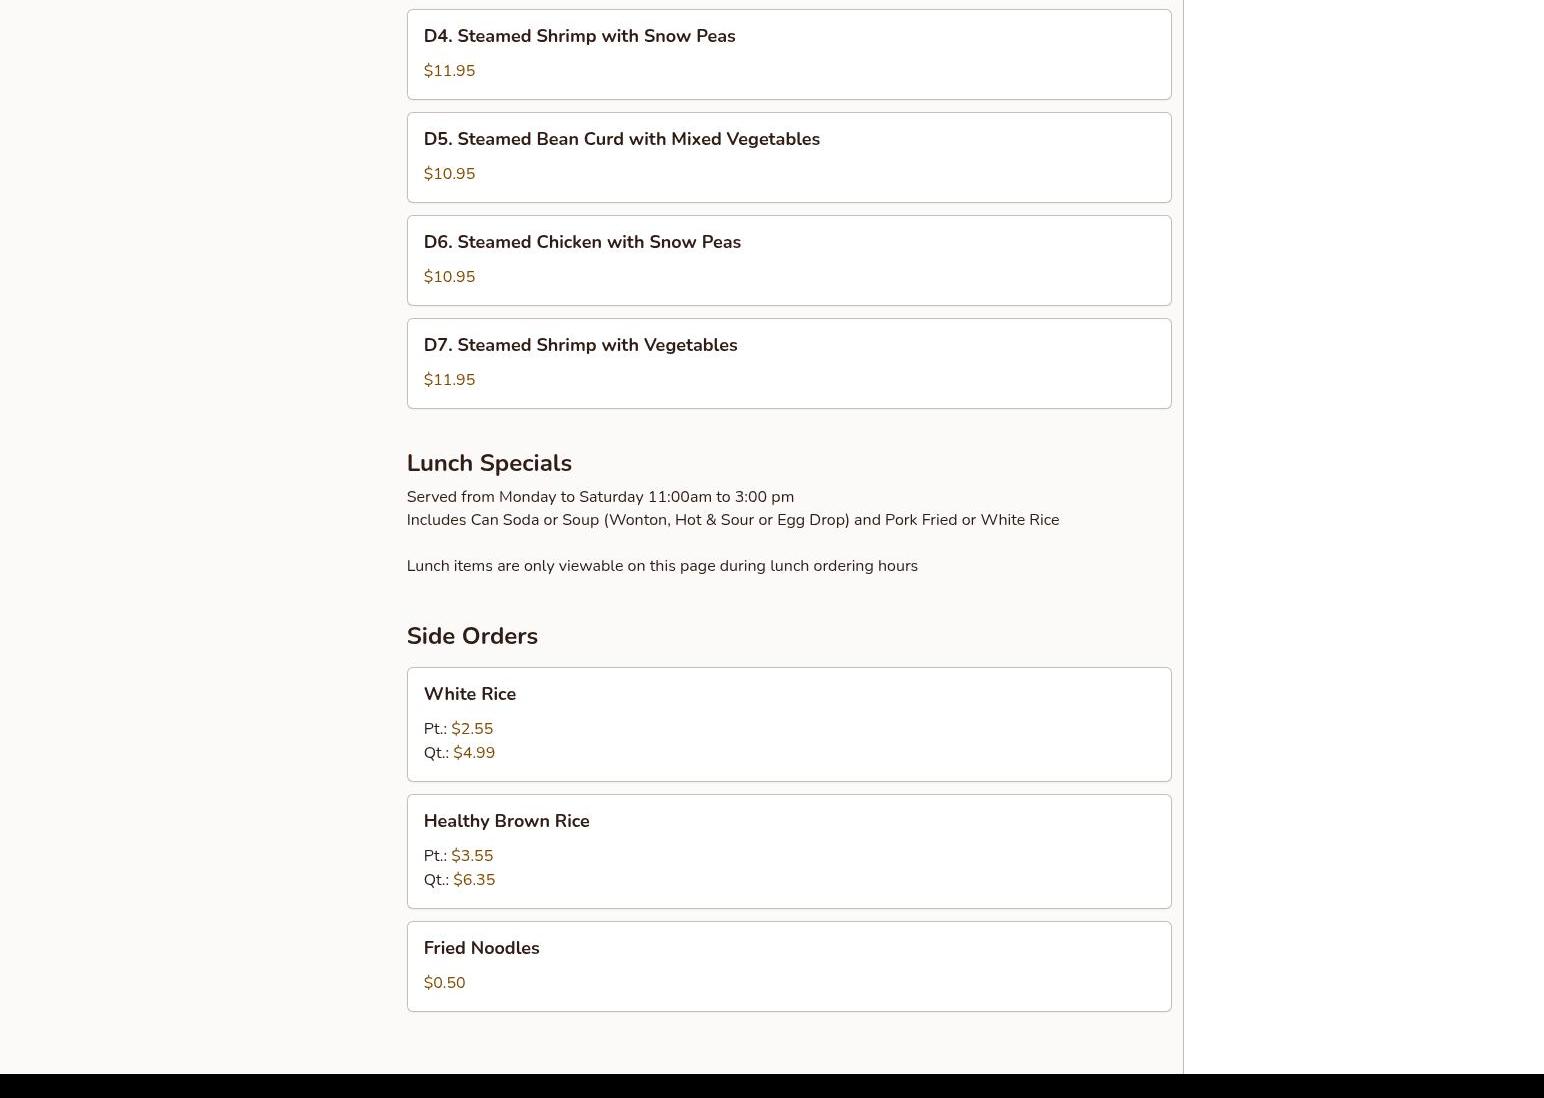The image size is (1544, 1098).
Task: Click Brown Rice quart price $6.35
Action: click(x=474, y=880)
